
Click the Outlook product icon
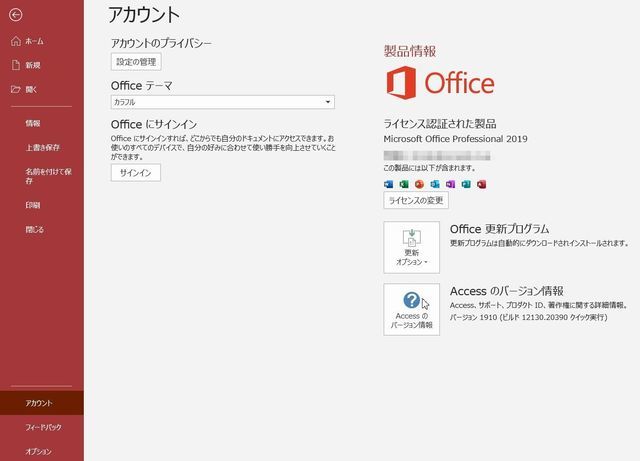coord(435,184)
